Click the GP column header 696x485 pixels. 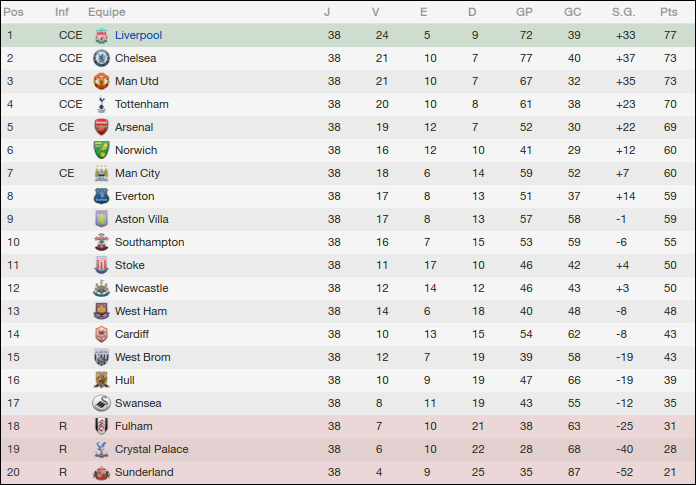click(x=524, y=12)
